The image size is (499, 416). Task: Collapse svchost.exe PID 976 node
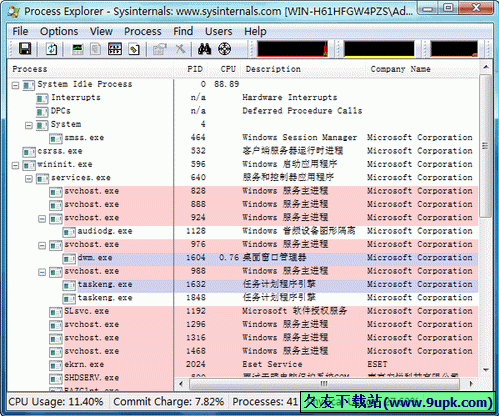[x=42, y=246]
